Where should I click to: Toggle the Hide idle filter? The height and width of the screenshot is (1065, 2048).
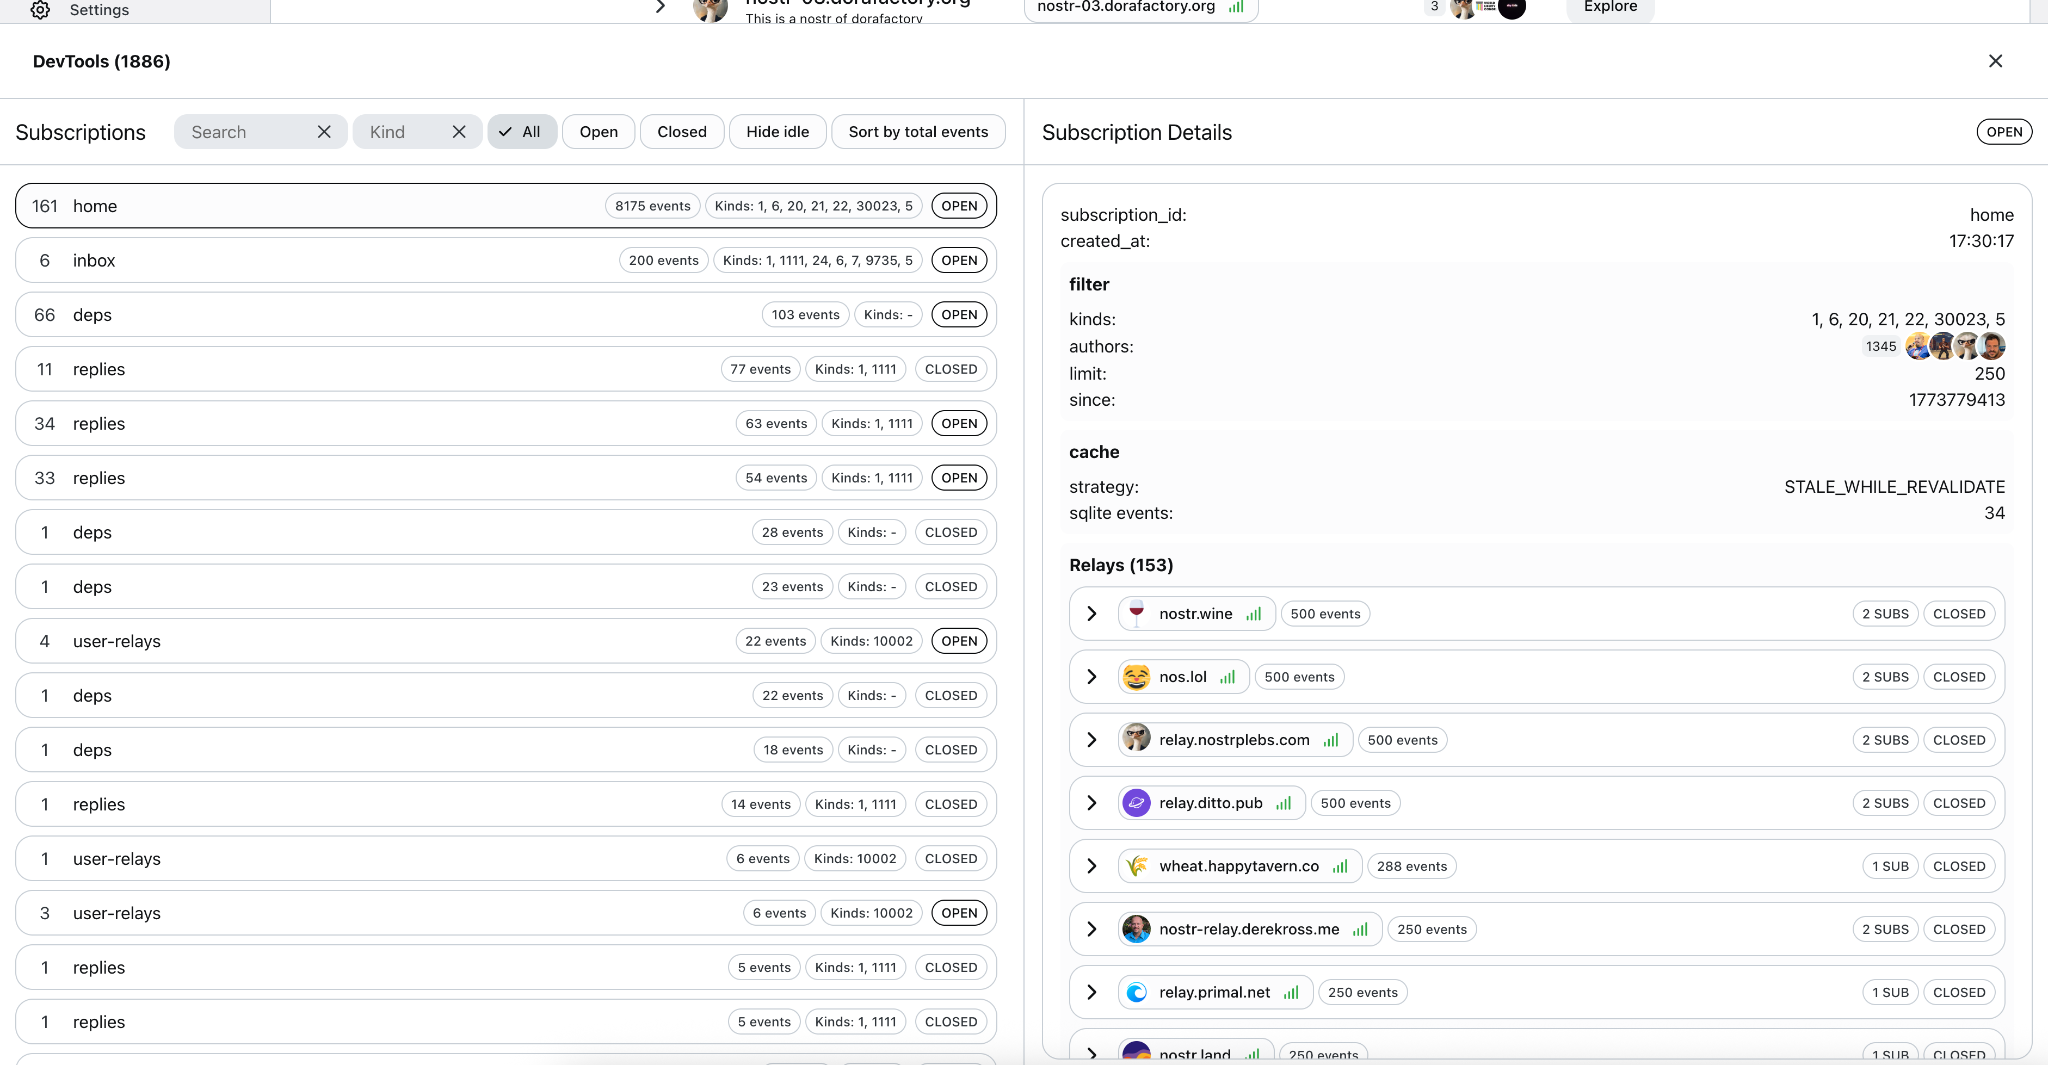[777, 132]
